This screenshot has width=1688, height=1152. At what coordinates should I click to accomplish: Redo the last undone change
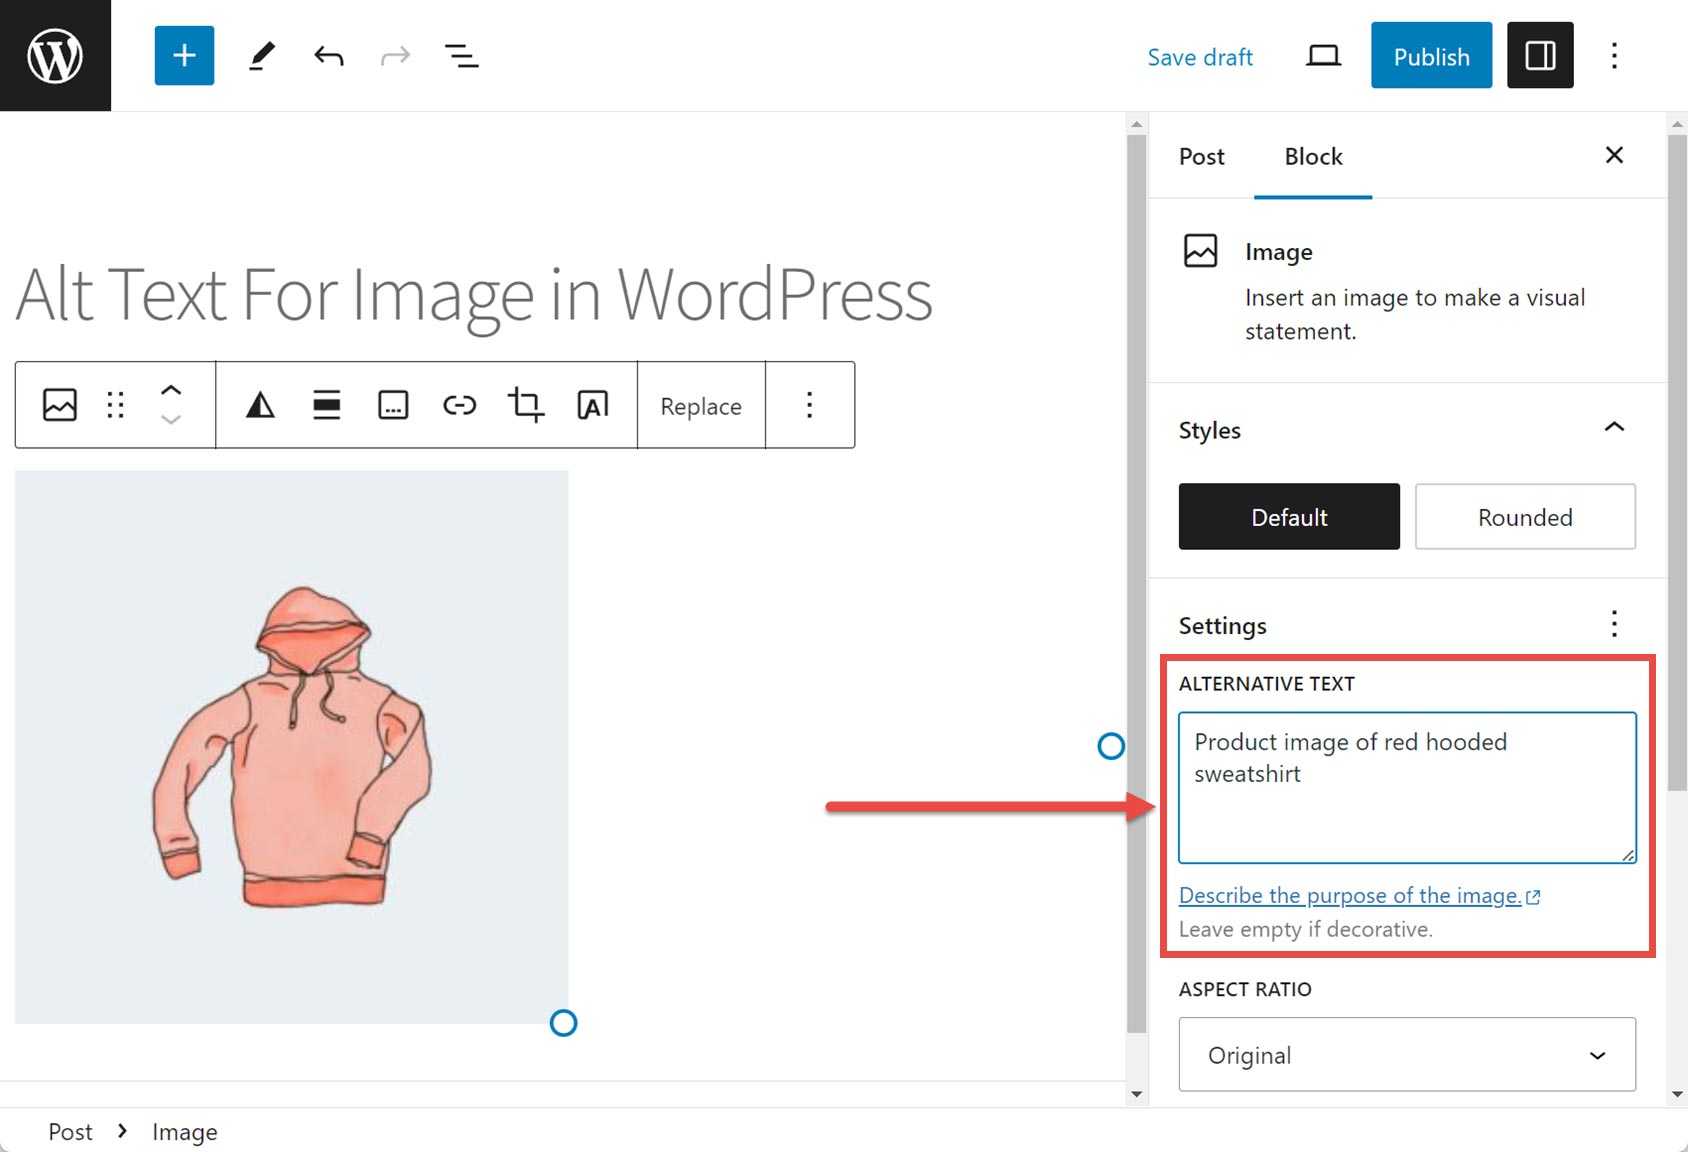coord(396,56)
